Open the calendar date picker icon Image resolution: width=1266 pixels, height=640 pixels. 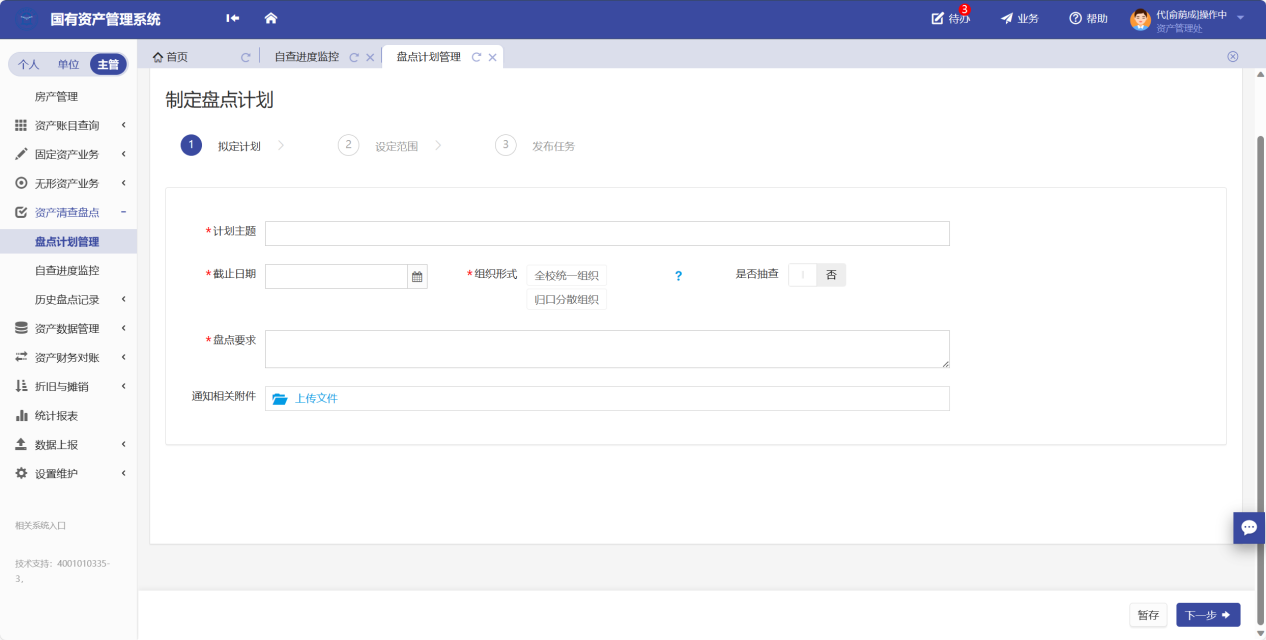click(x=417, y=277)
